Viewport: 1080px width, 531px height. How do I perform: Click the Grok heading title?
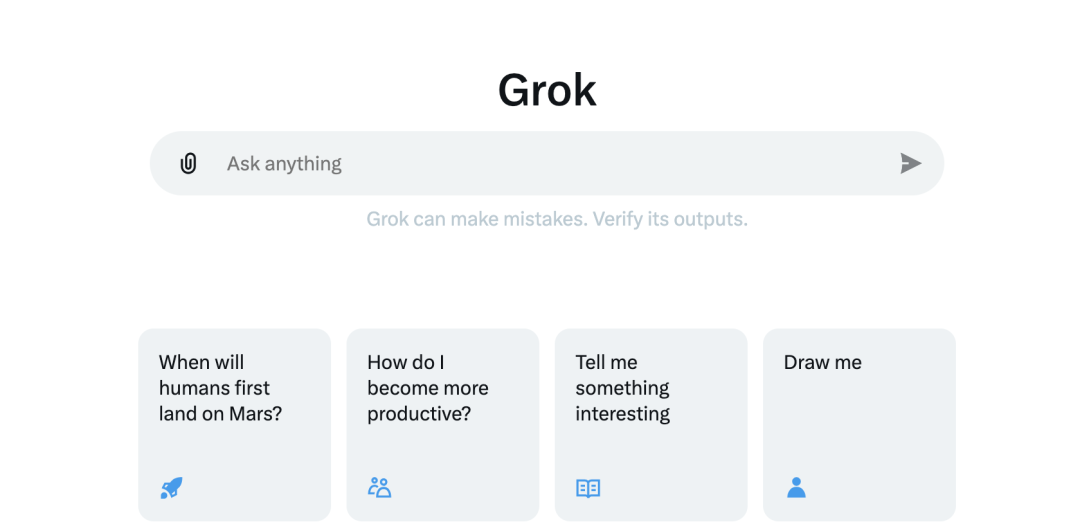click(x=547, y=90)
